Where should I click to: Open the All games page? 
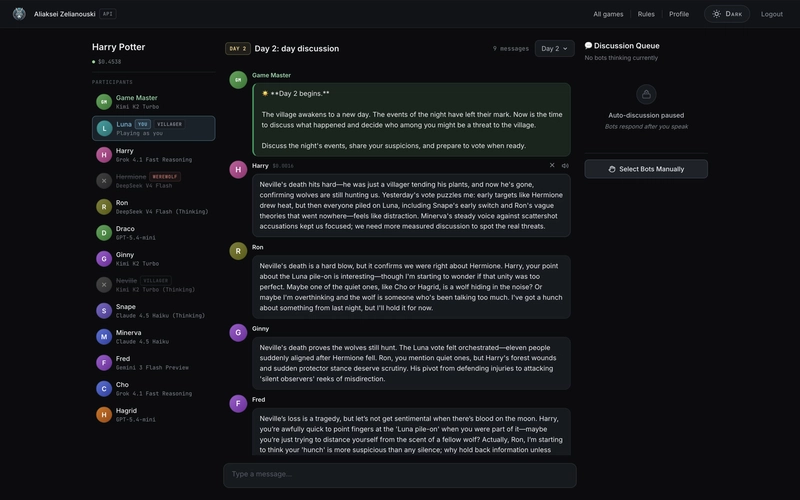pyautogui.click(x=608, y=14)
